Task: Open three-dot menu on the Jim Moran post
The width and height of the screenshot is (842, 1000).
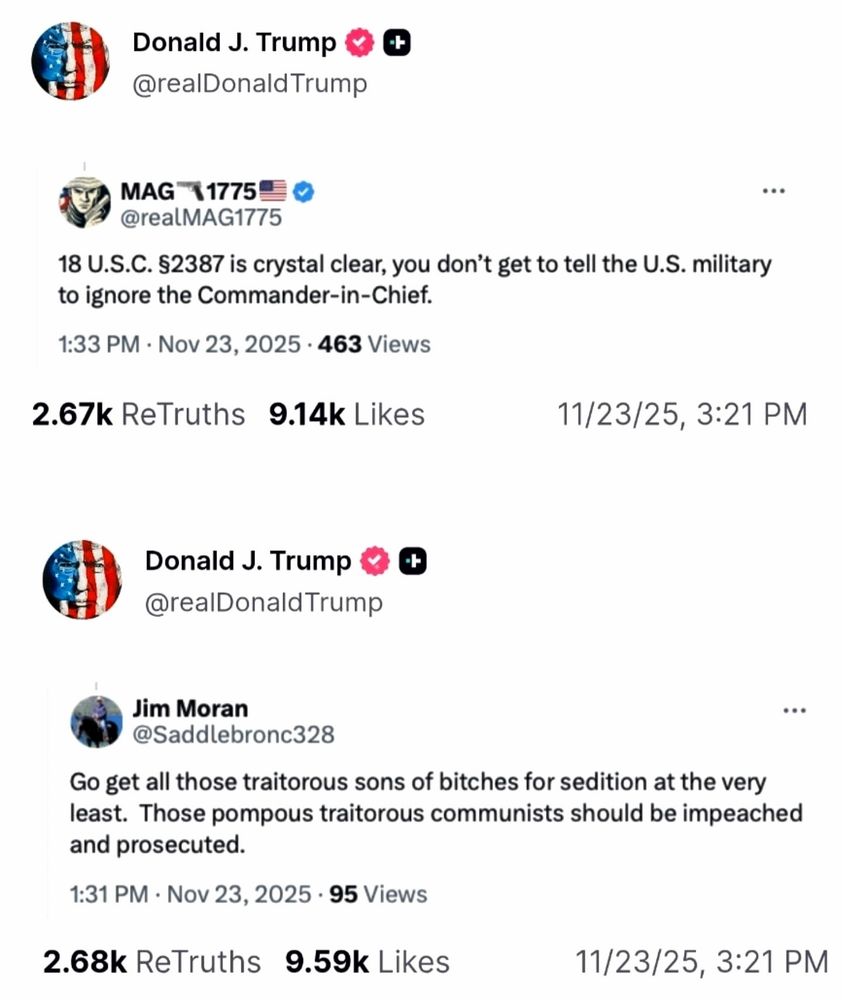Action: 794,710
